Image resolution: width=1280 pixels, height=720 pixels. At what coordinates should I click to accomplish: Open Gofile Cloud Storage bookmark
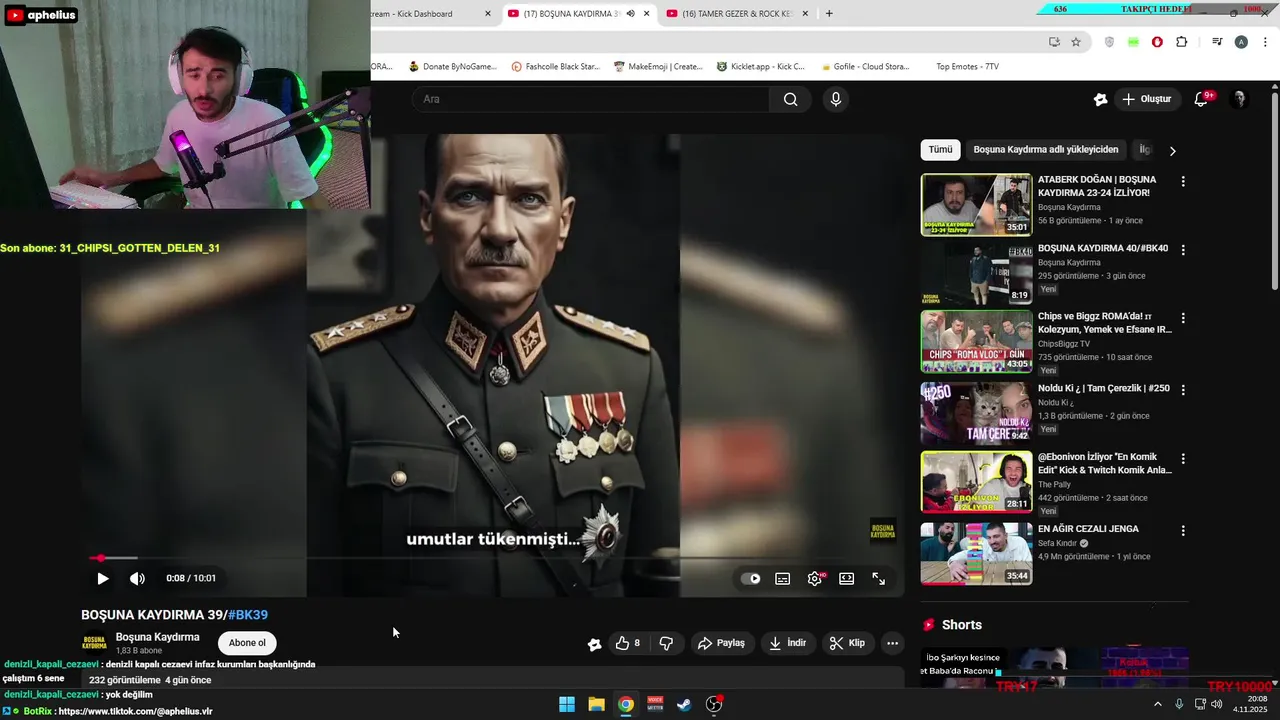tap(864, 67)
